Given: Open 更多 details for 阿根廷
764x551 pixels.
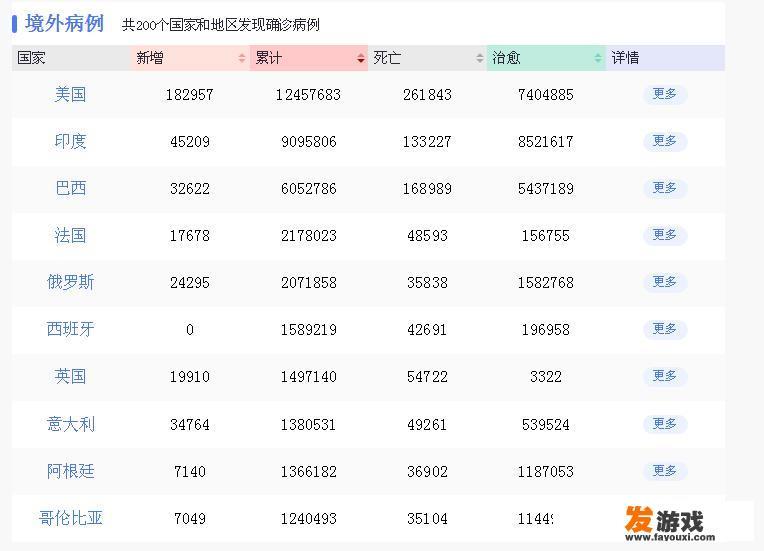Looking at the screenshot, I should (665, 471).
